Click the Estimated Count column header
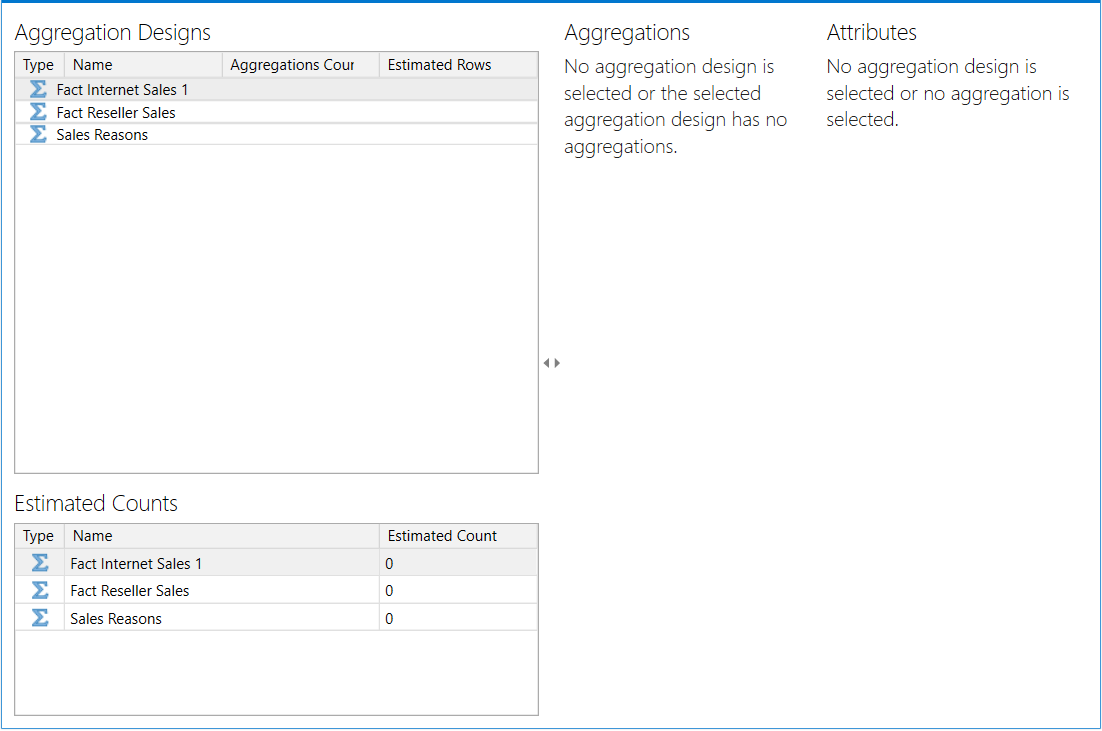This screenshot has height=731, width=1102. point(442,535)
